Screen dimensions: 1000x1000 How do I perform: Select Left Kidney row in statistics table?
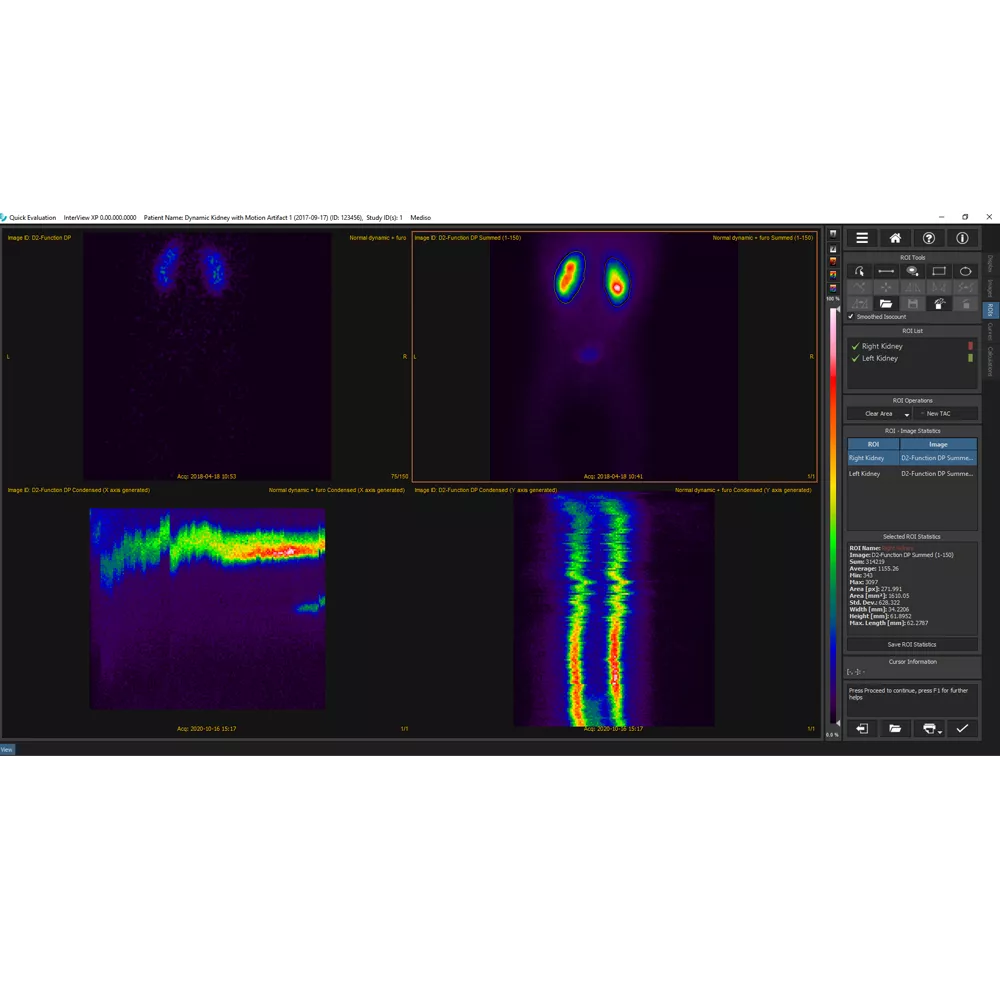tap(912, 474)
